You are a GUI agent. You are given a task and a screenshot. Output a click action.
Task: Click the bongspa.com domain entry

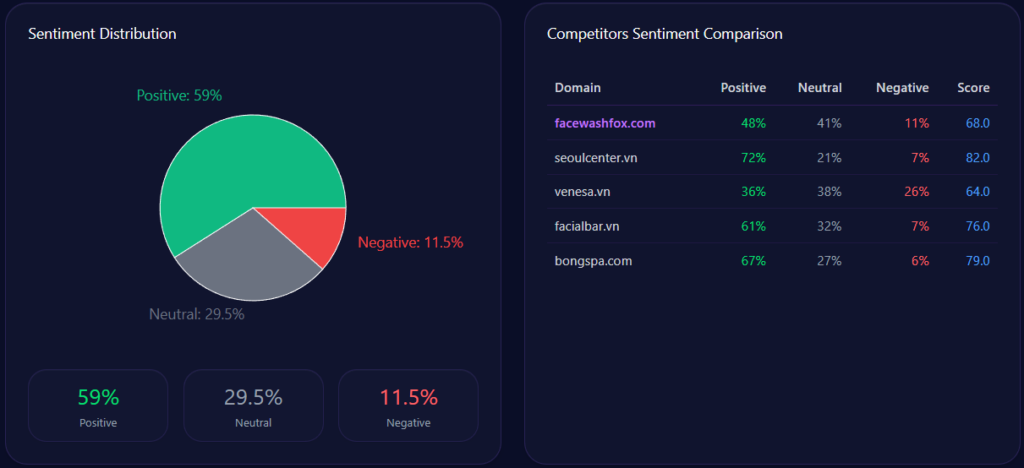click(x=593, y=261)
